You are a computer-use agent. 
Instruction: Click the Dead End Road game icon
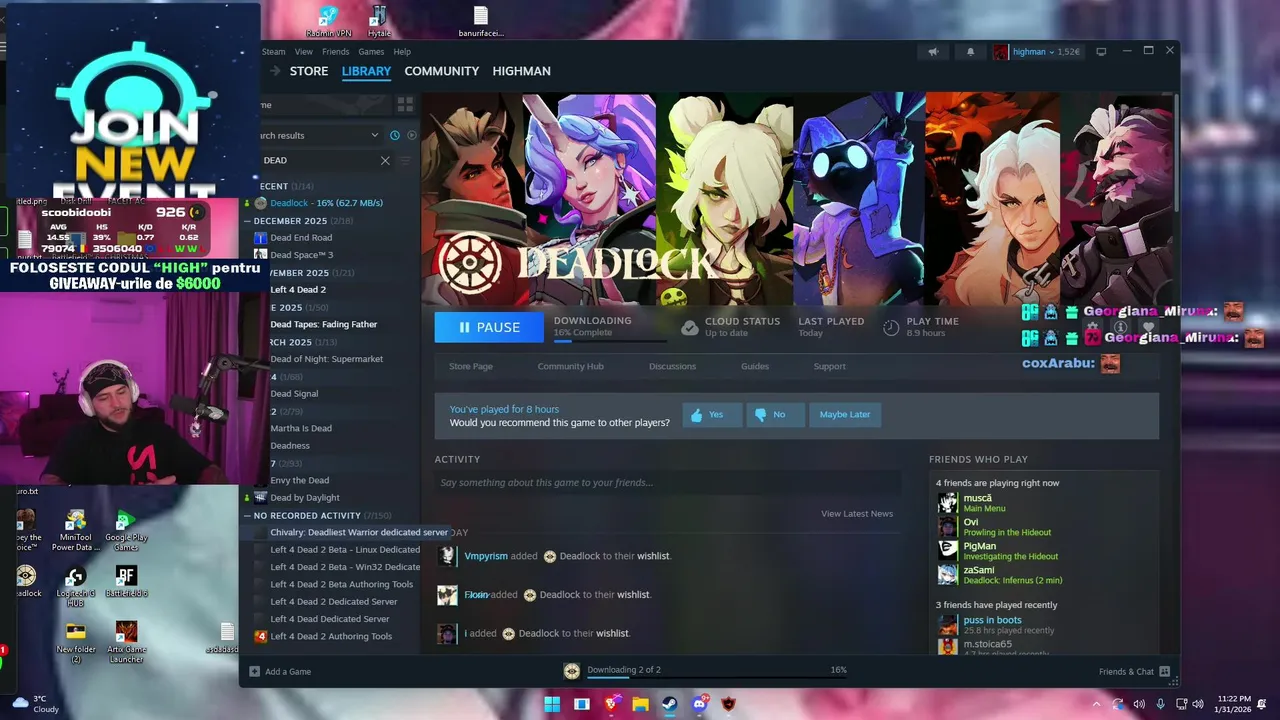(x=261, y=238)
